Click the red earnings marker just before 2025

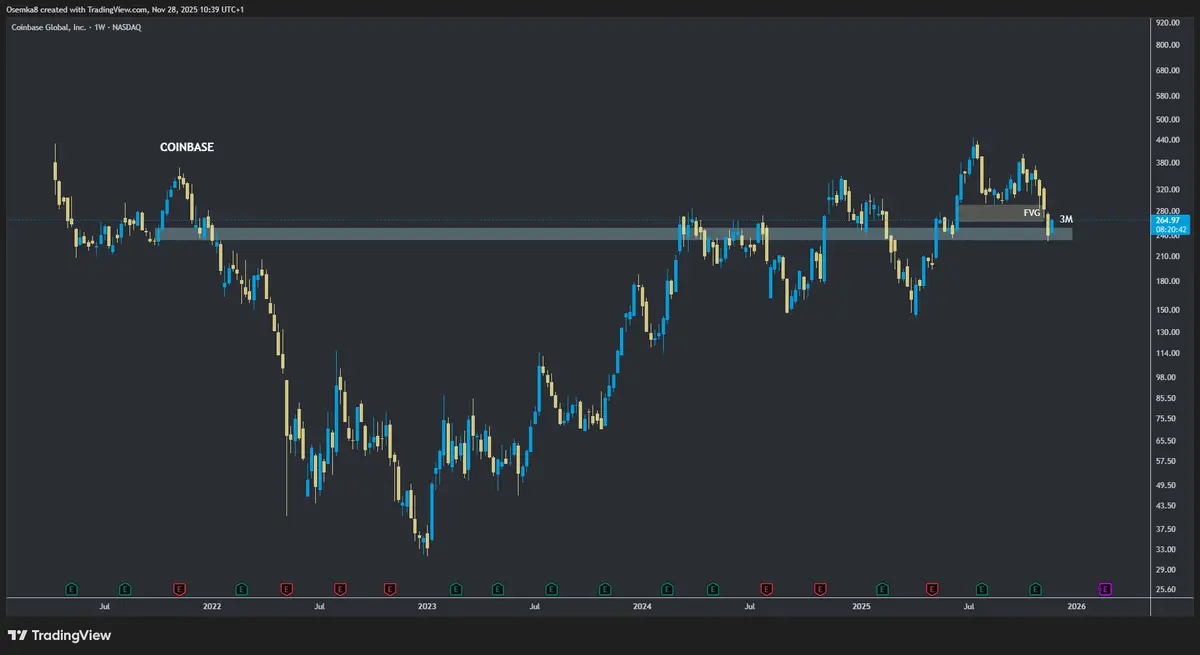point(821,589)
